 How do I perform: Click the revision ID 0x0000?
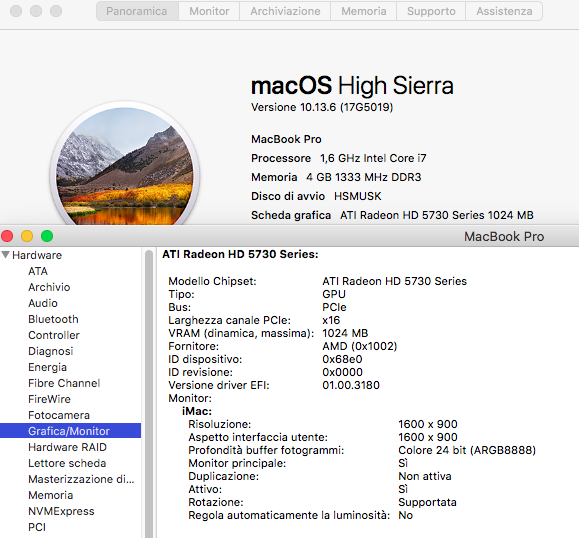342,372
